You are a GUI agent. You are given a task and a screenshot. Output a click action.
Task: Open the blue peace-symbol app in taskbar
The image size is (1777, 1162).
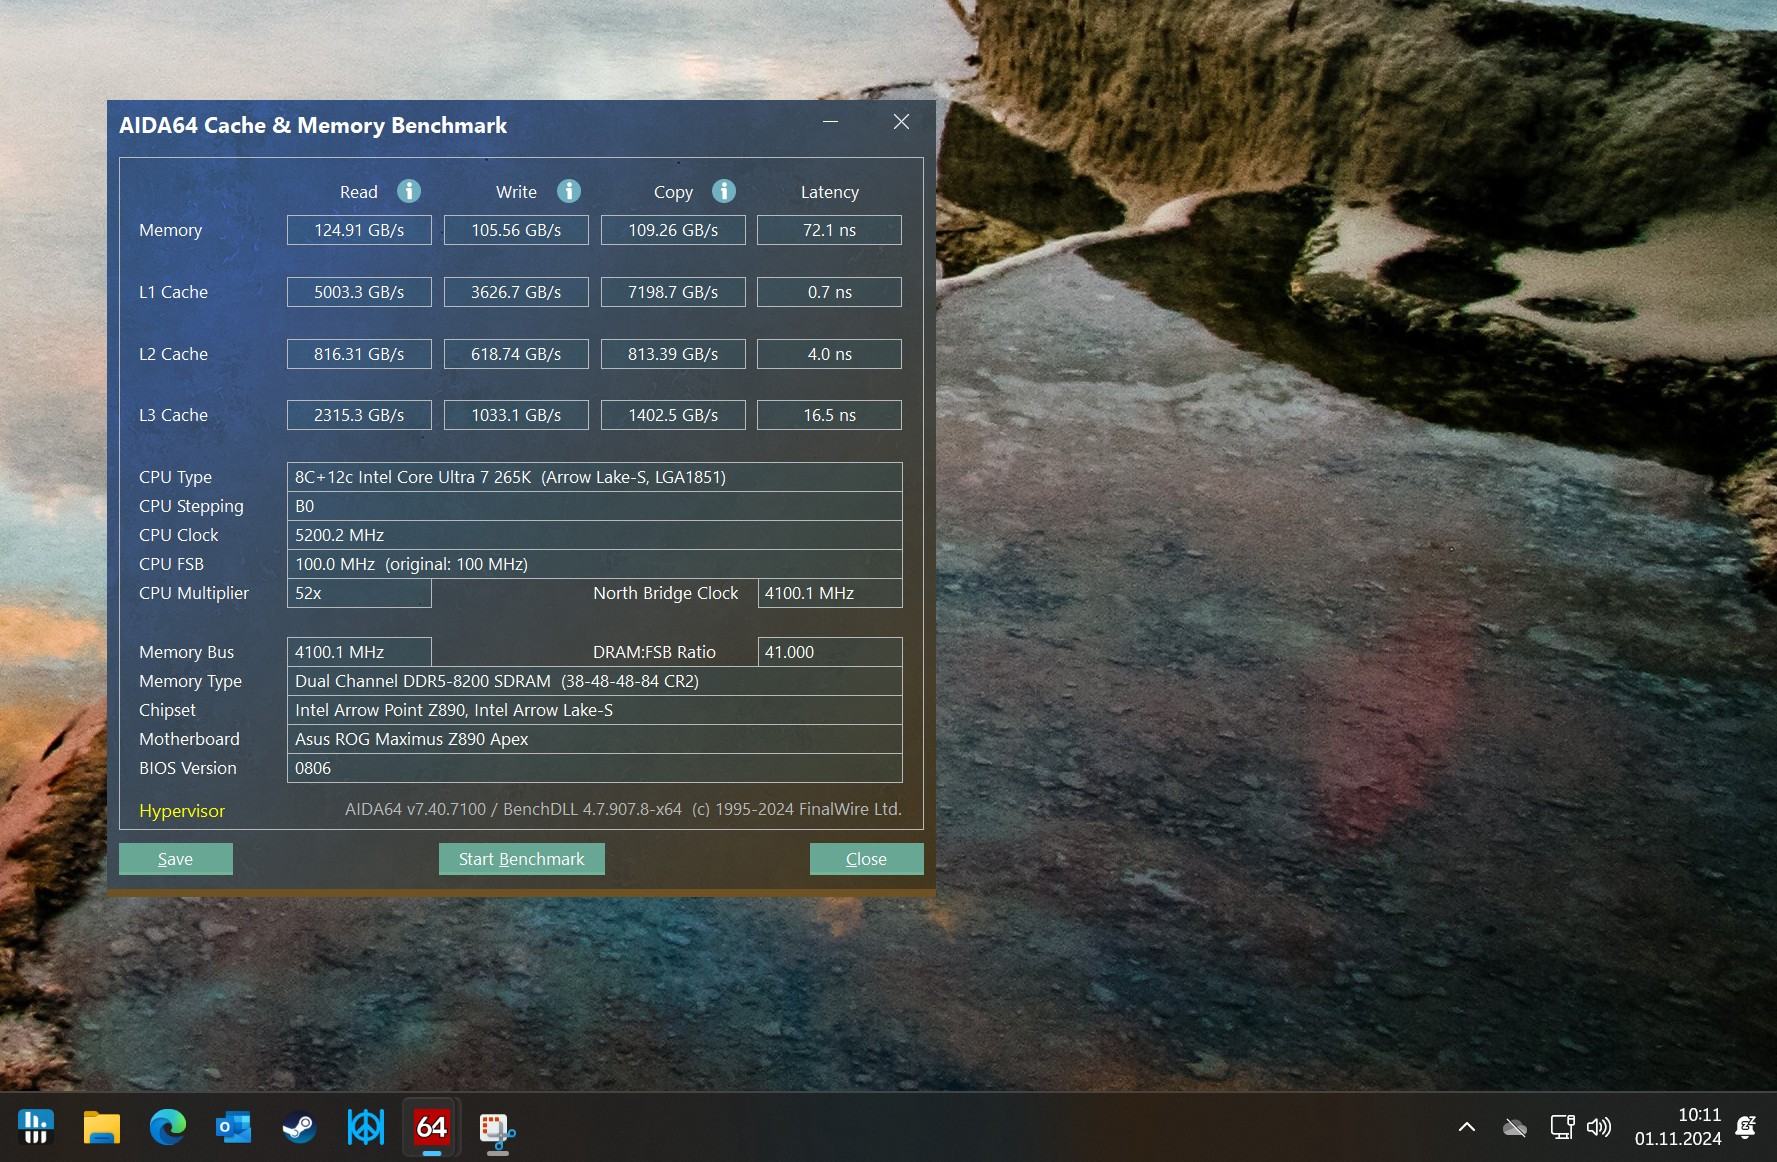(365, 1127)
